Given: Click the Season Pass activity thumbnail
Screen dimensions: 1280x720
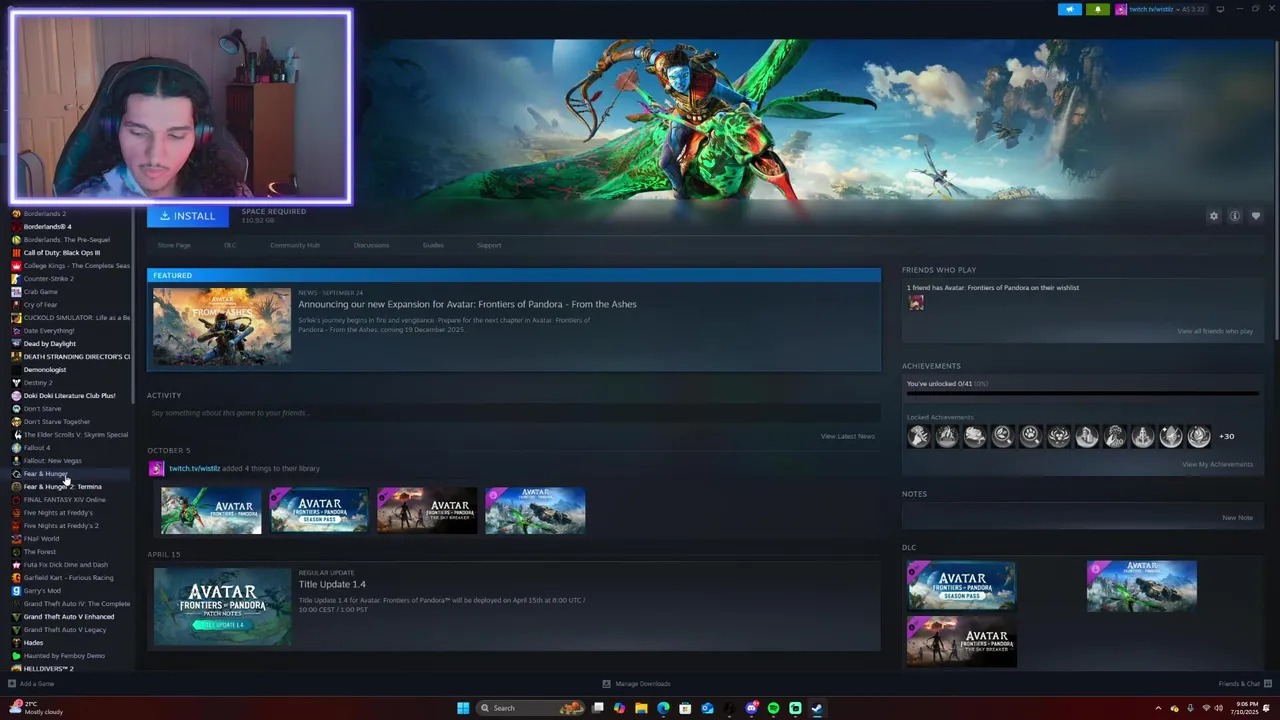Looking at the screenshot, I should pos(319,510).
